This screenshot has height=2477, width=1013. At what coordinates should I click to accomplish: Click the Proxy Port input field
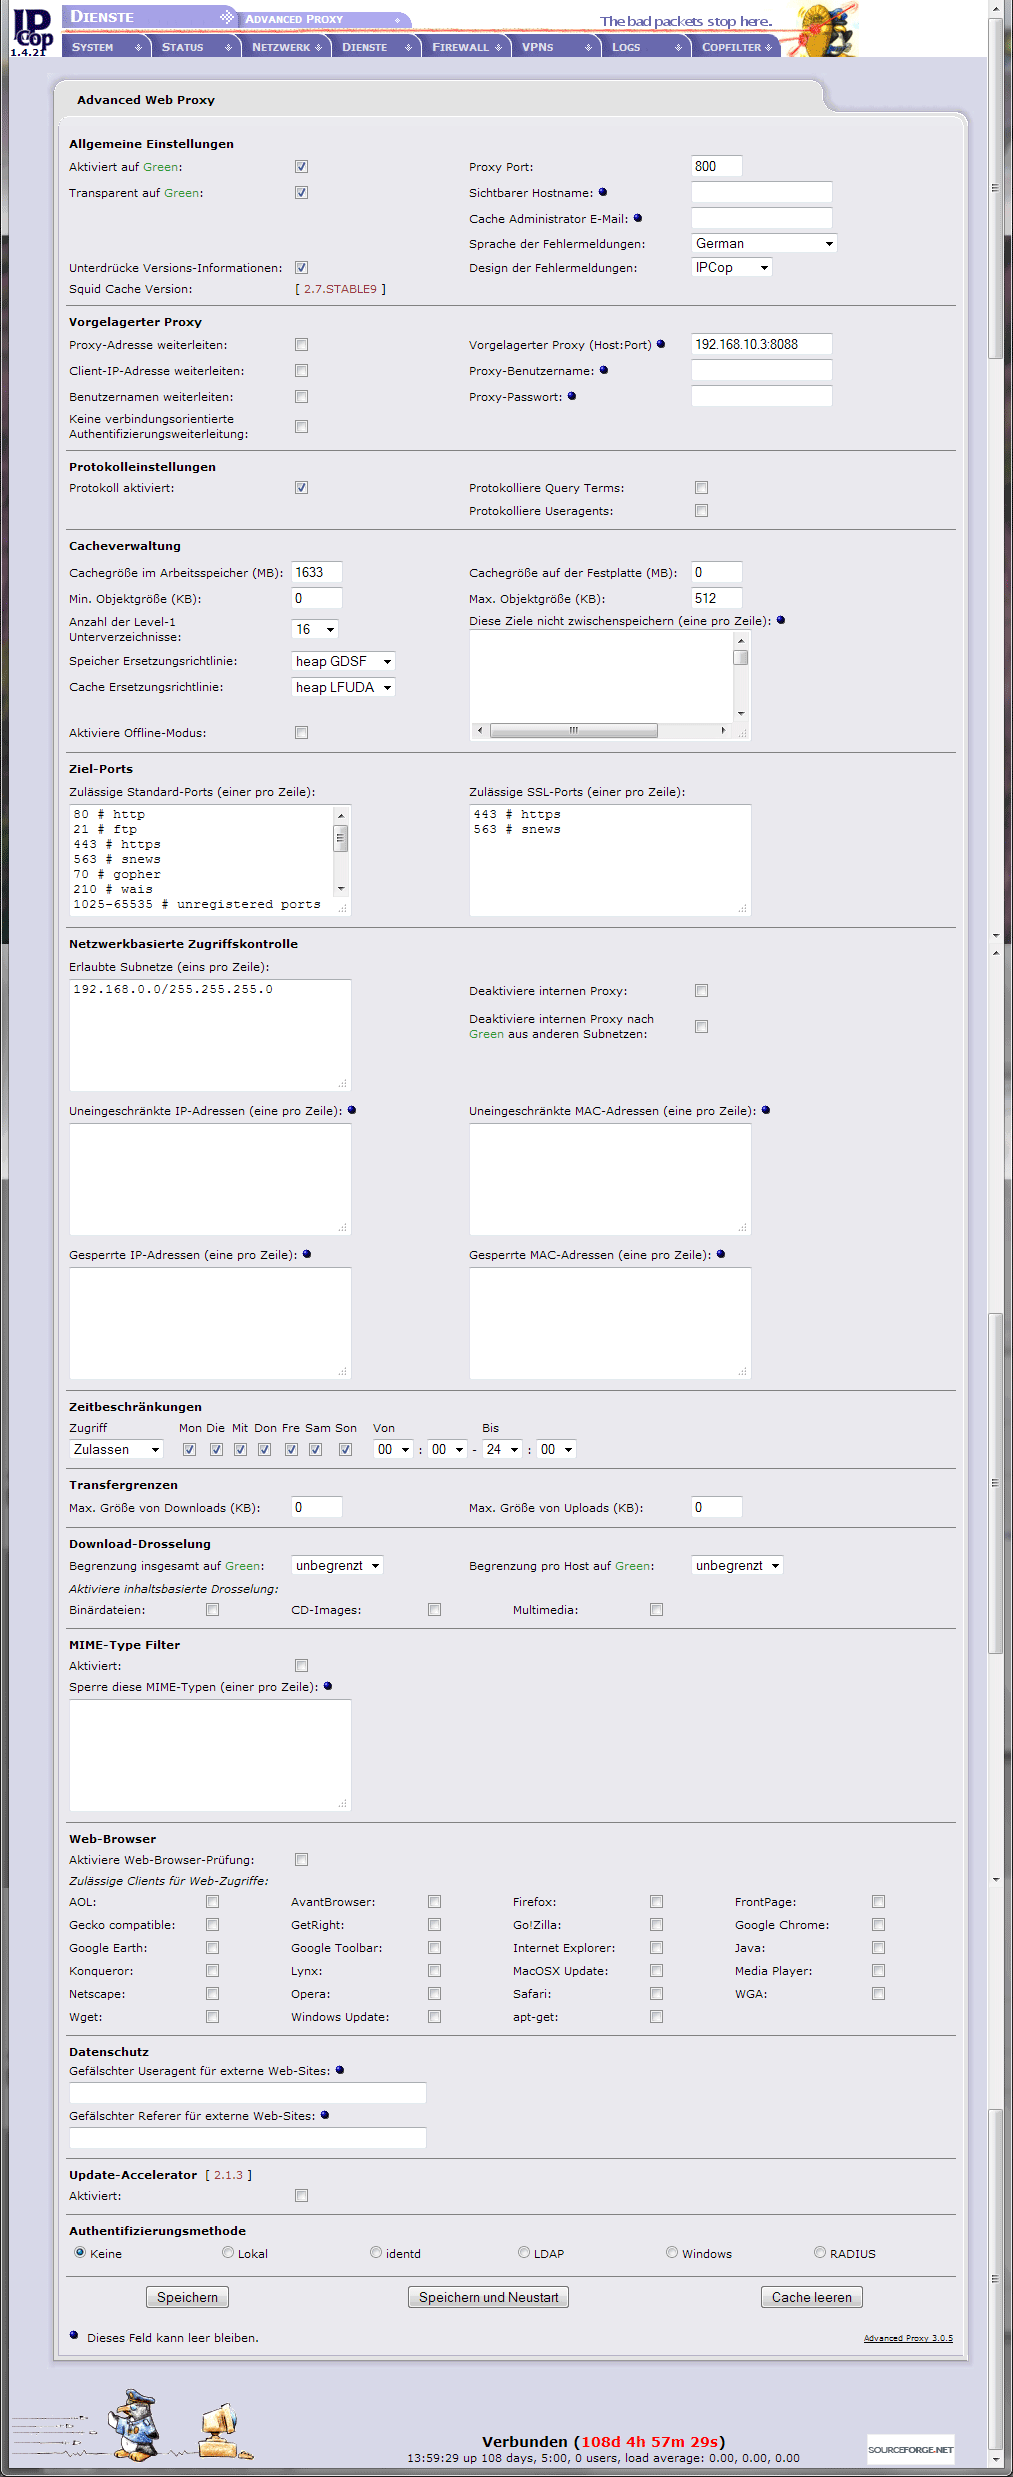click(x=717, y=166)
